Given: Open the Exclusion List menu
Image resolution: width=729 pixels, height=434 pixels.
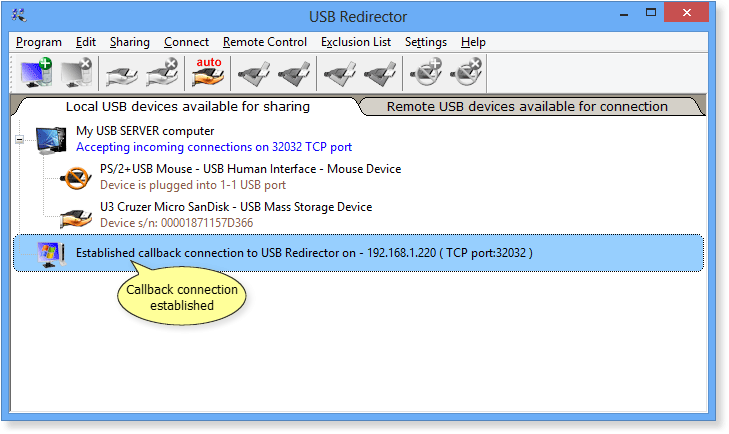Looking at the screenshot, I should [x=356, y=42].
